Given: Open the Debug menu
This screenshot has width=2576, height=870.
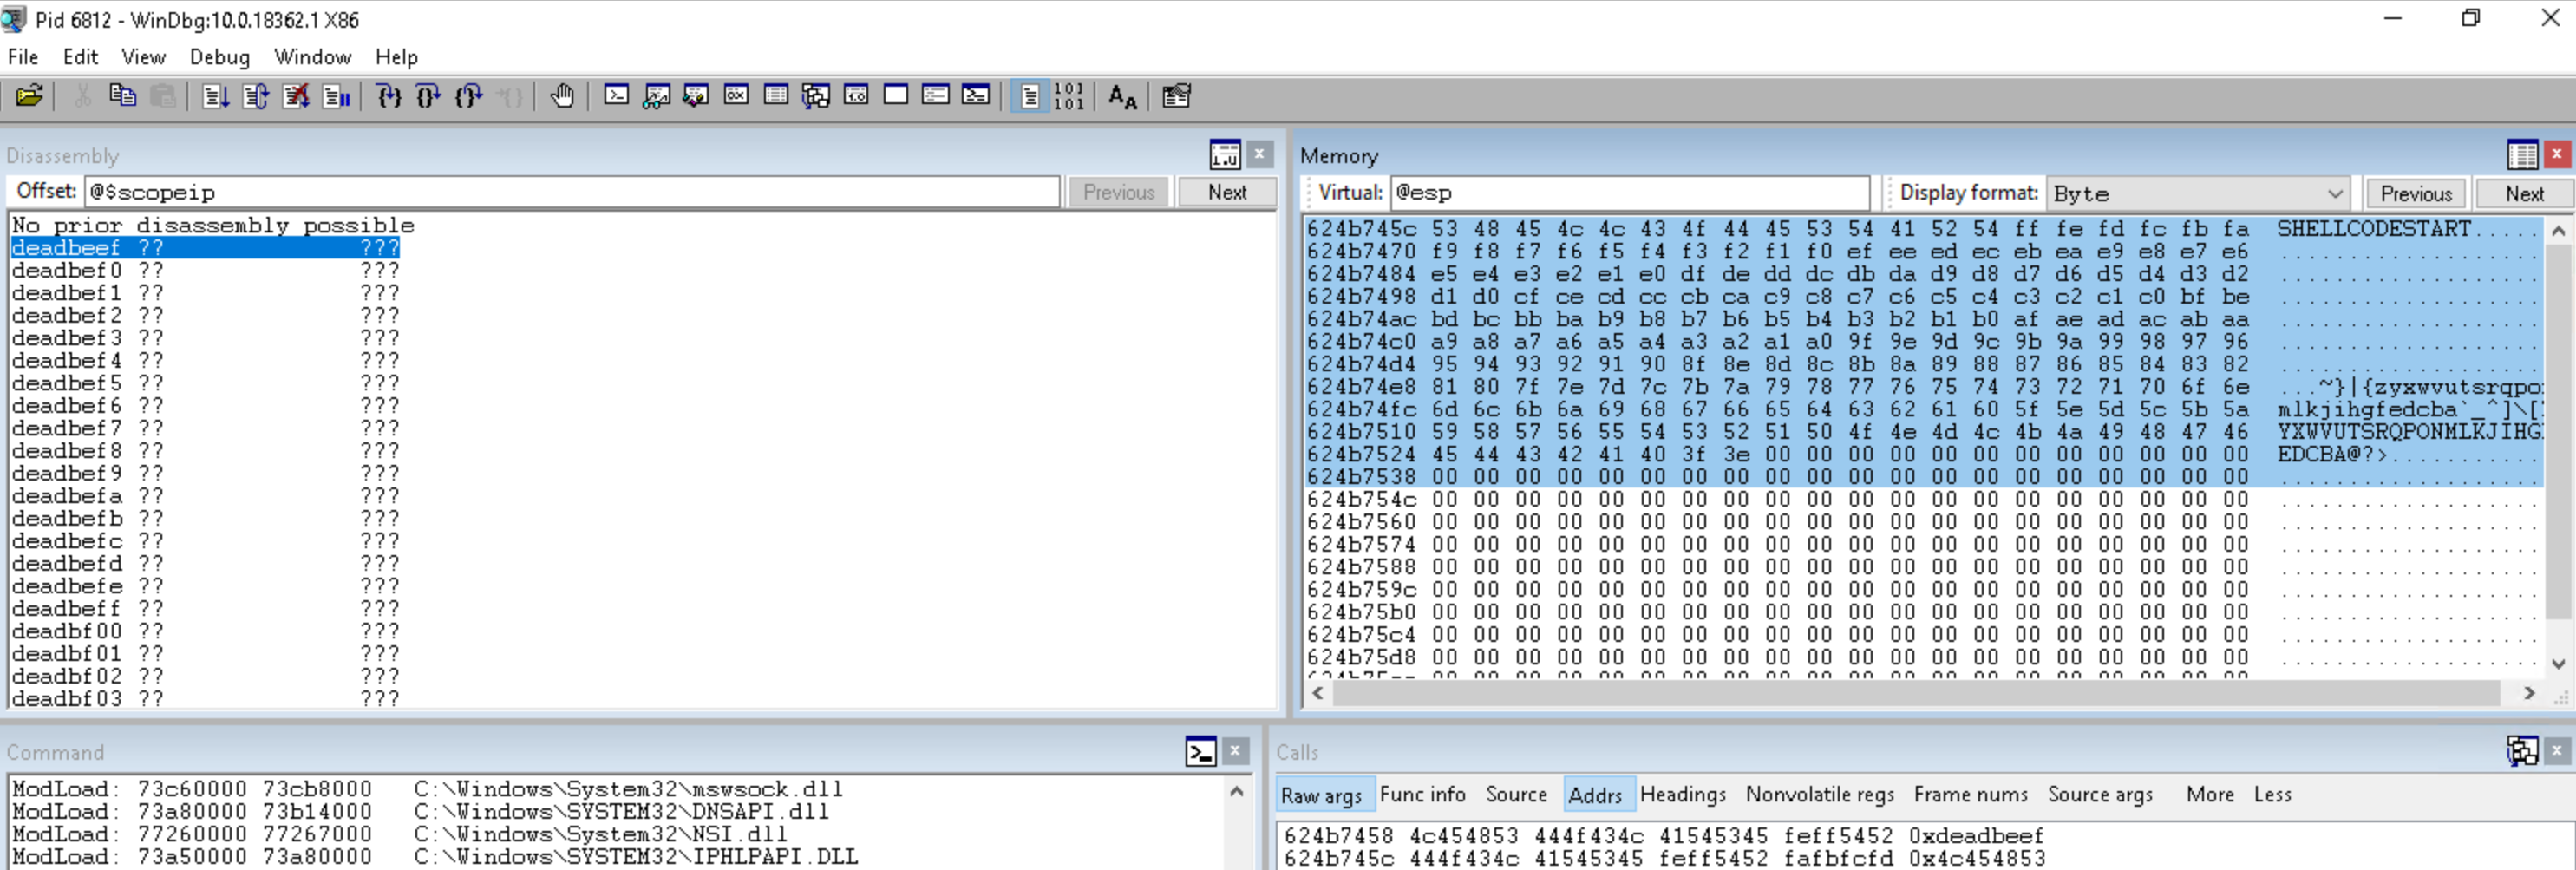Looking at the screenshot, I should point(220,57).
